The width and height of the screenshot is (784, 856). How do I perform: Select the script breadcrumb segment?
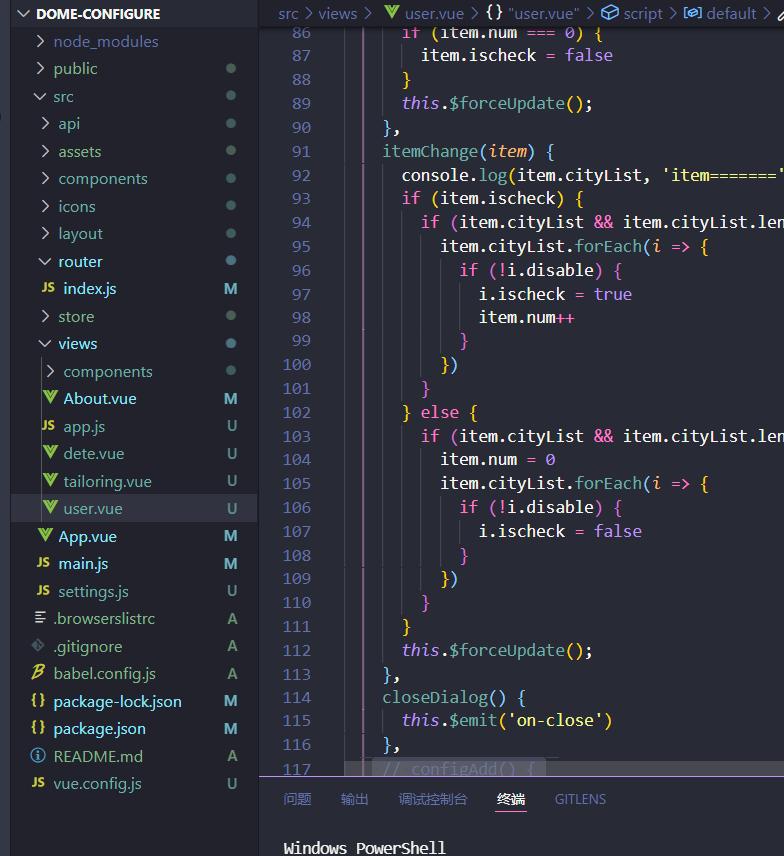tap(643, 14)
